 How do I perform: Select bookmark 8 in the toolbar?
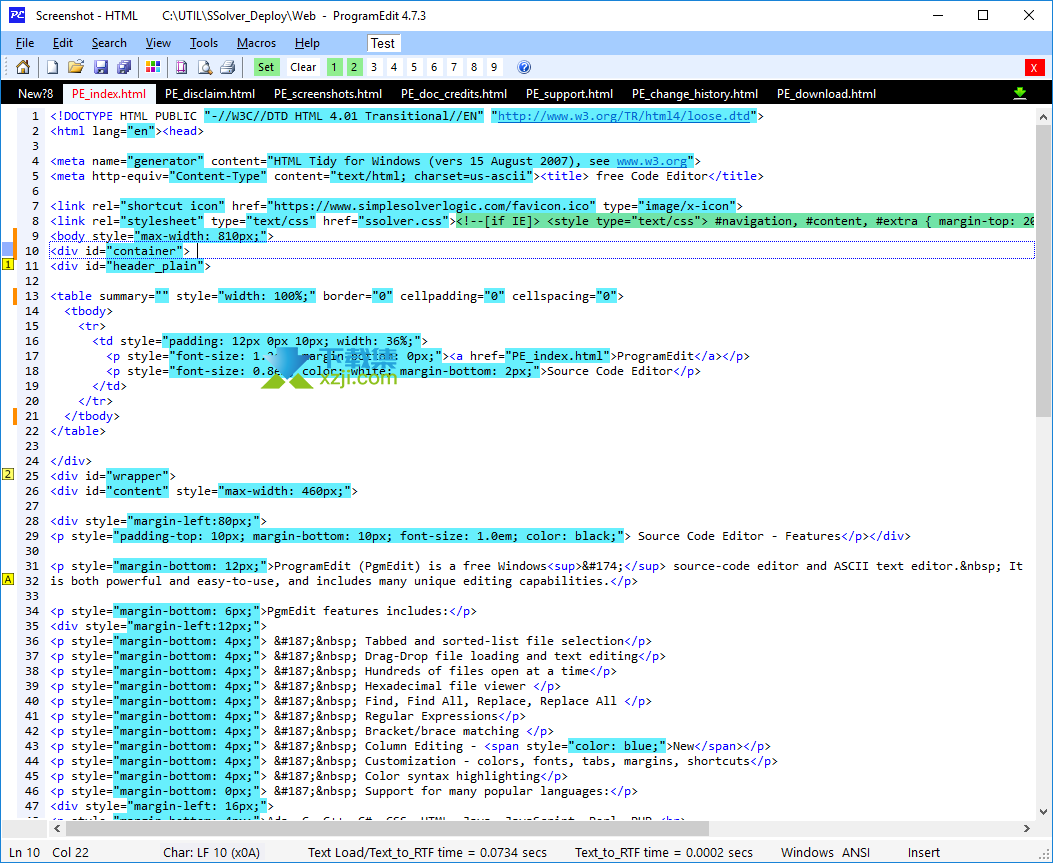pyautogui.click(x=474, y=67)
